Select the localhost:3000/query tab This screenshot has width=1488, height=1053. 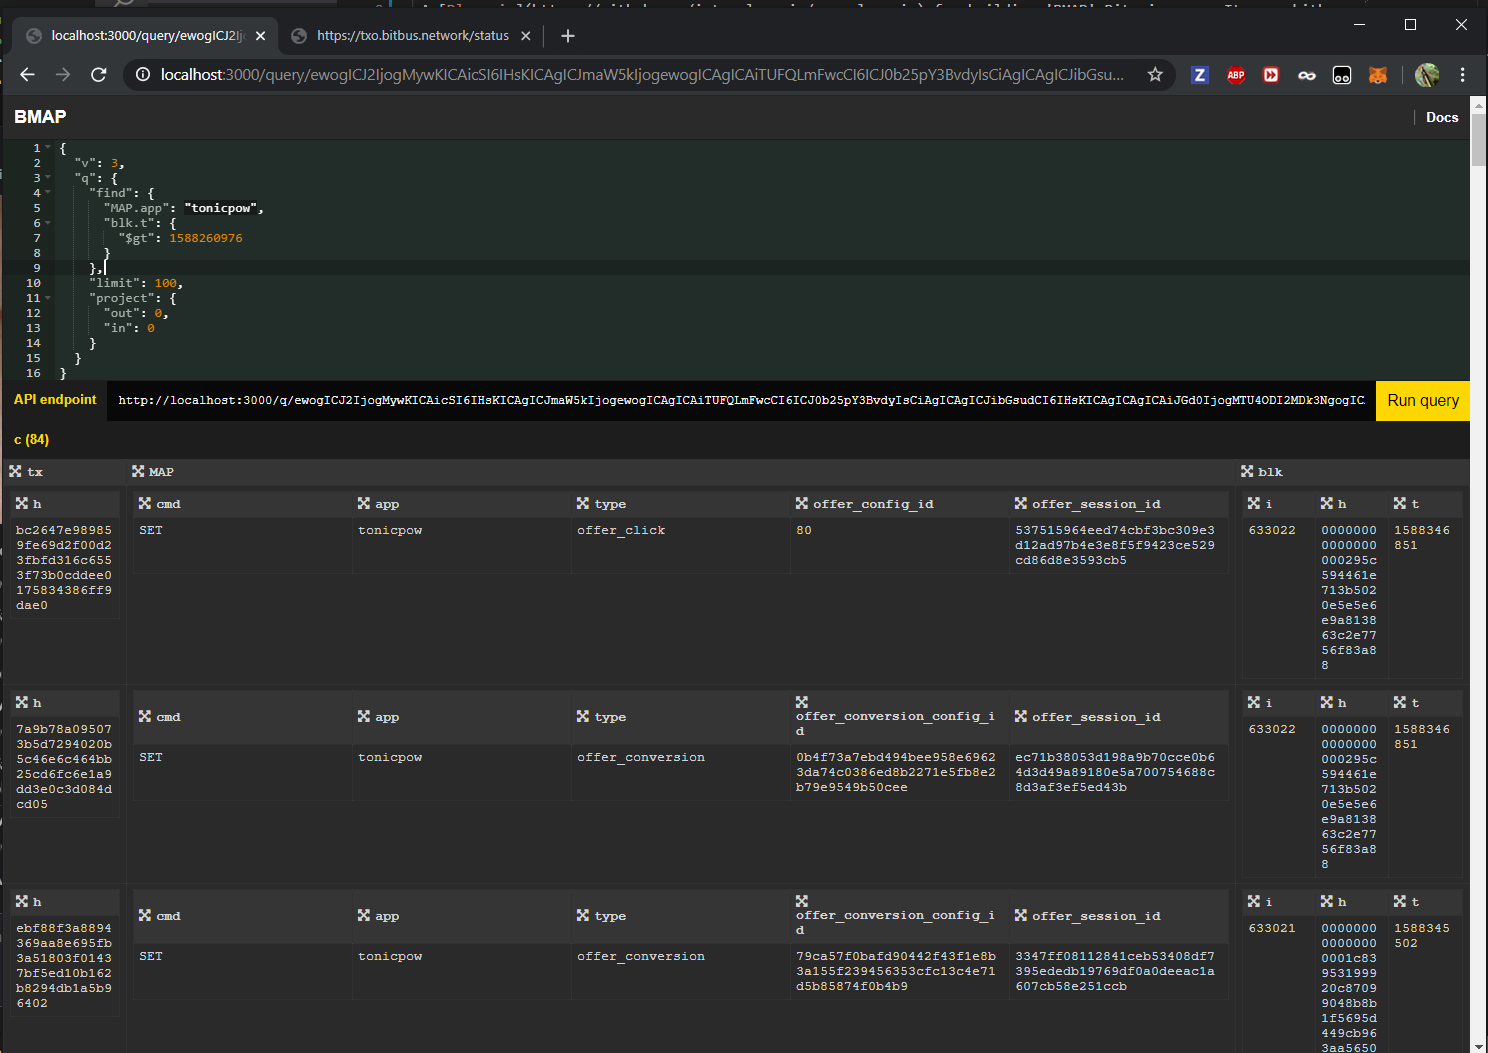click(x=147, y=36)
